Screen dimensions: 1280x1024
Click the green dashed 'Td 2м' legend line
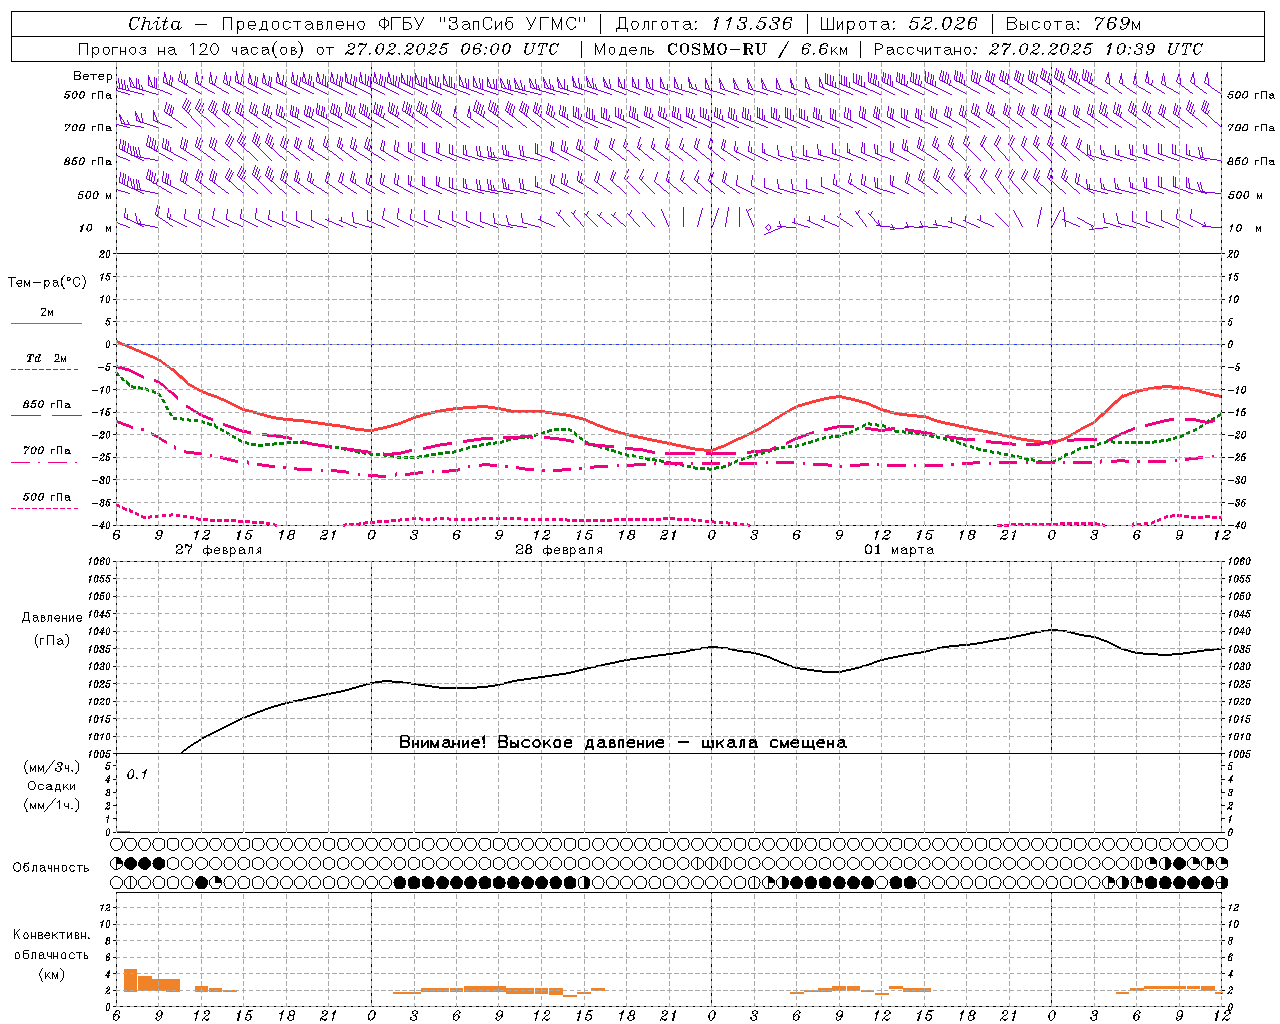[46, 369]
